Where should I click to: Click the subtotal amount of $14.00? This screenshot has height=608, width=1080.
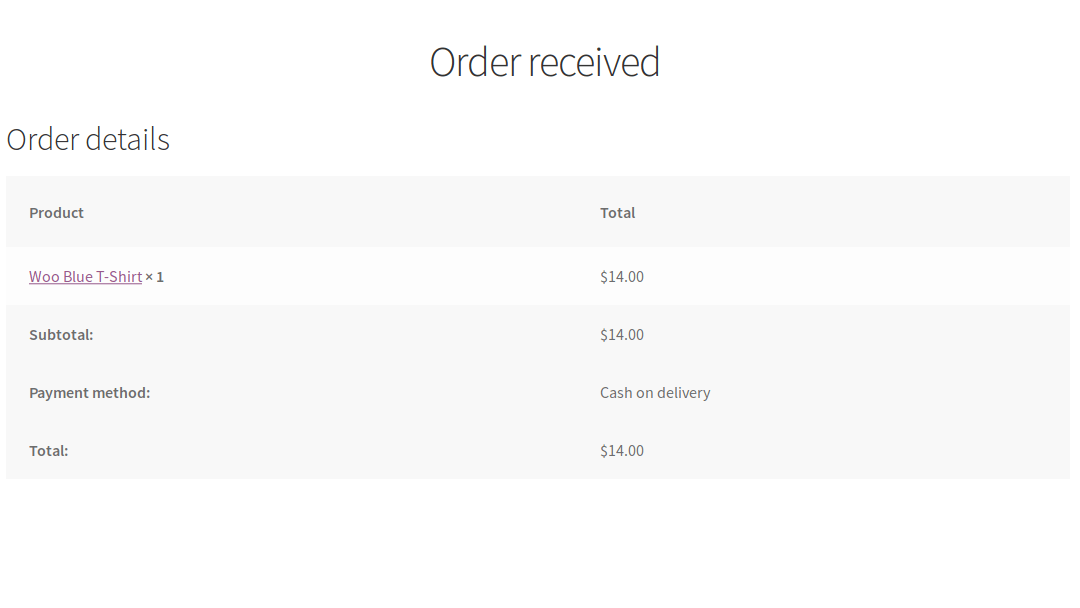(621, 334)
